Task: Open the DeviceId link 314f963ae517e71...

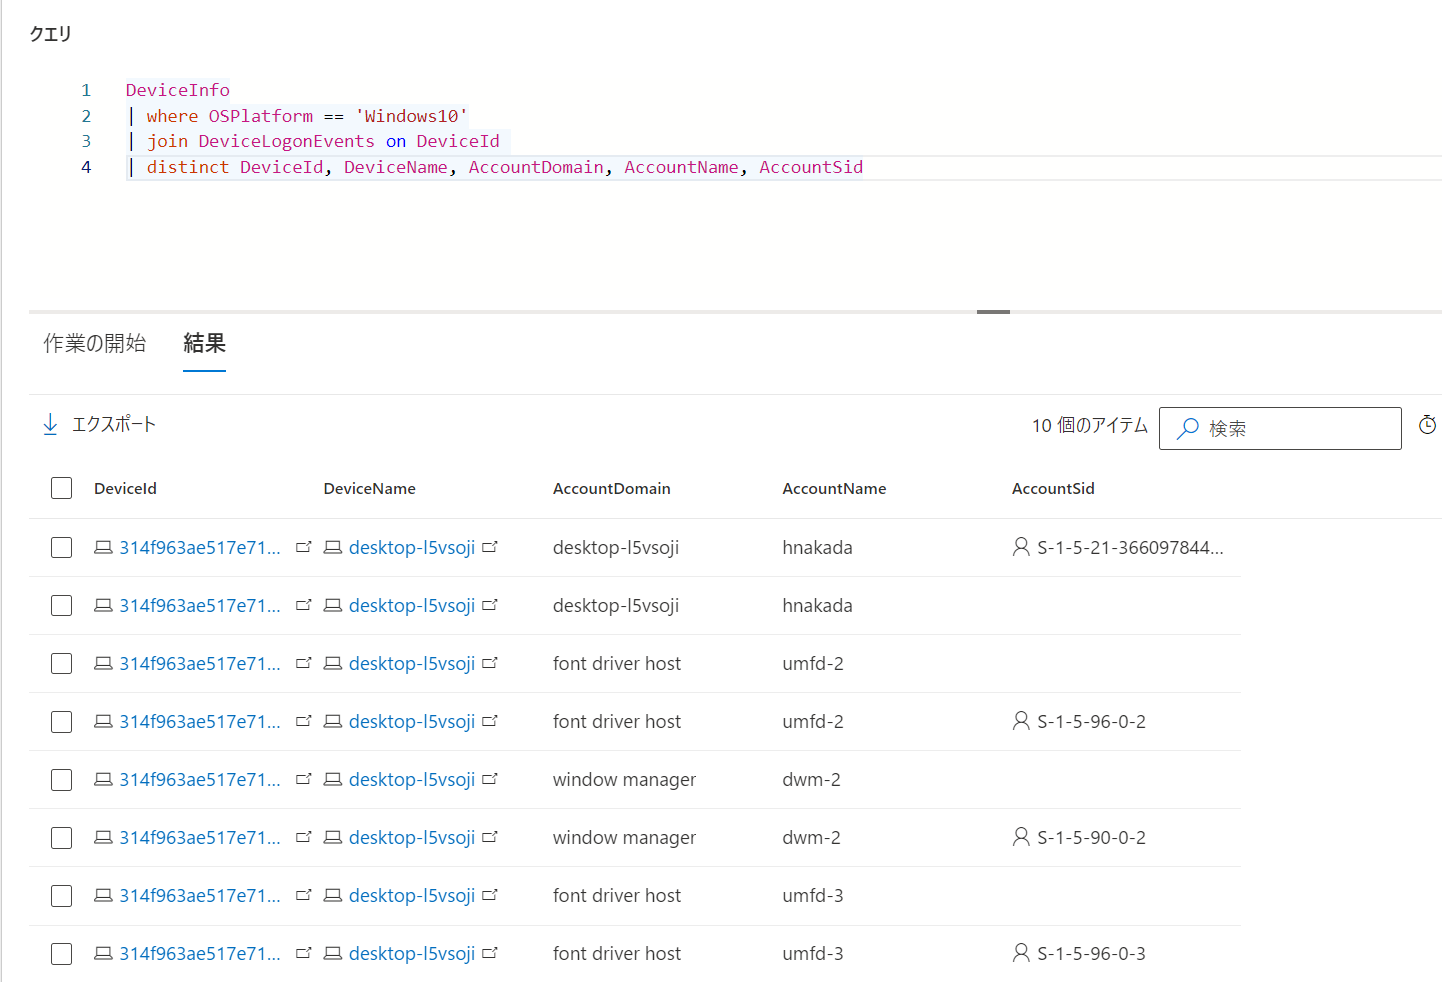Action: 200,547
